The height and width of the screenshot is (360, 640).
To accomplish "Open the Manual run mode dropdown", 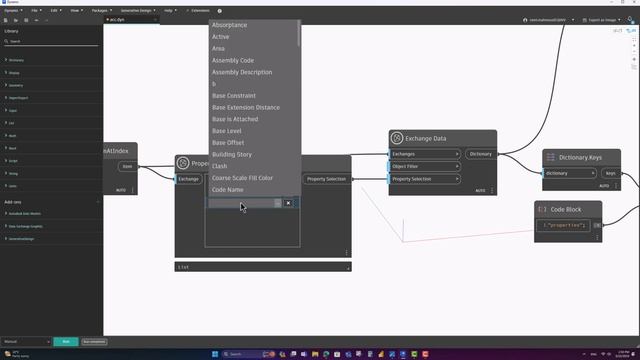I will coord(26,342).
